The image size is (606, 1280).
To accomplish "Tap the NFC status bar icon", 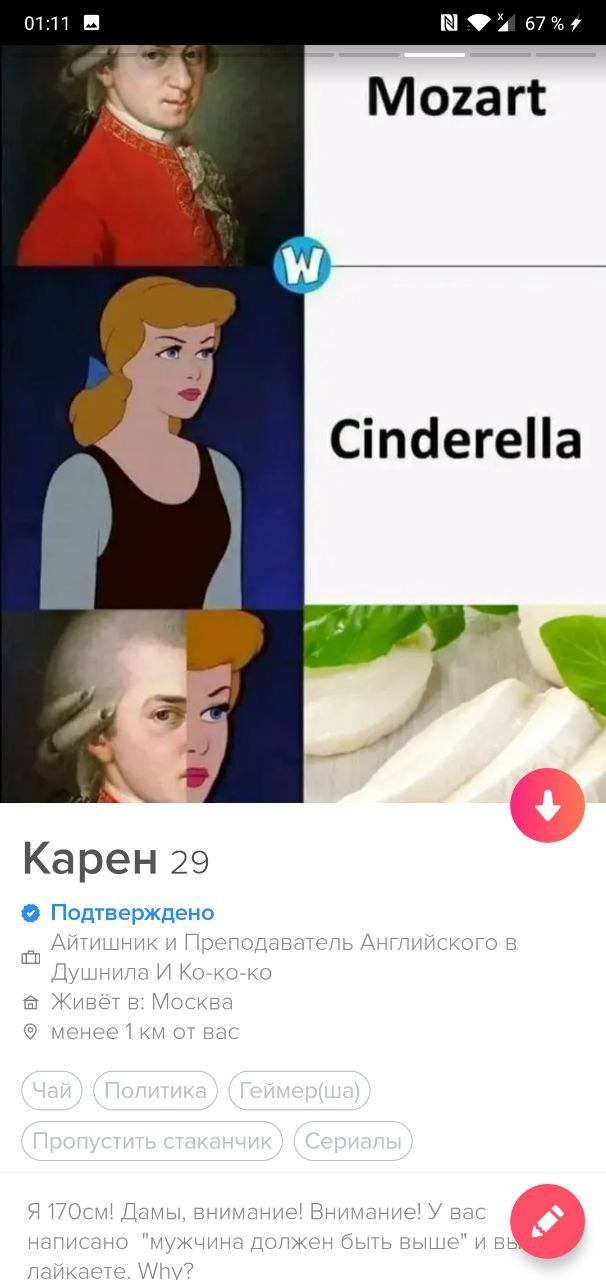I will 448,22.
